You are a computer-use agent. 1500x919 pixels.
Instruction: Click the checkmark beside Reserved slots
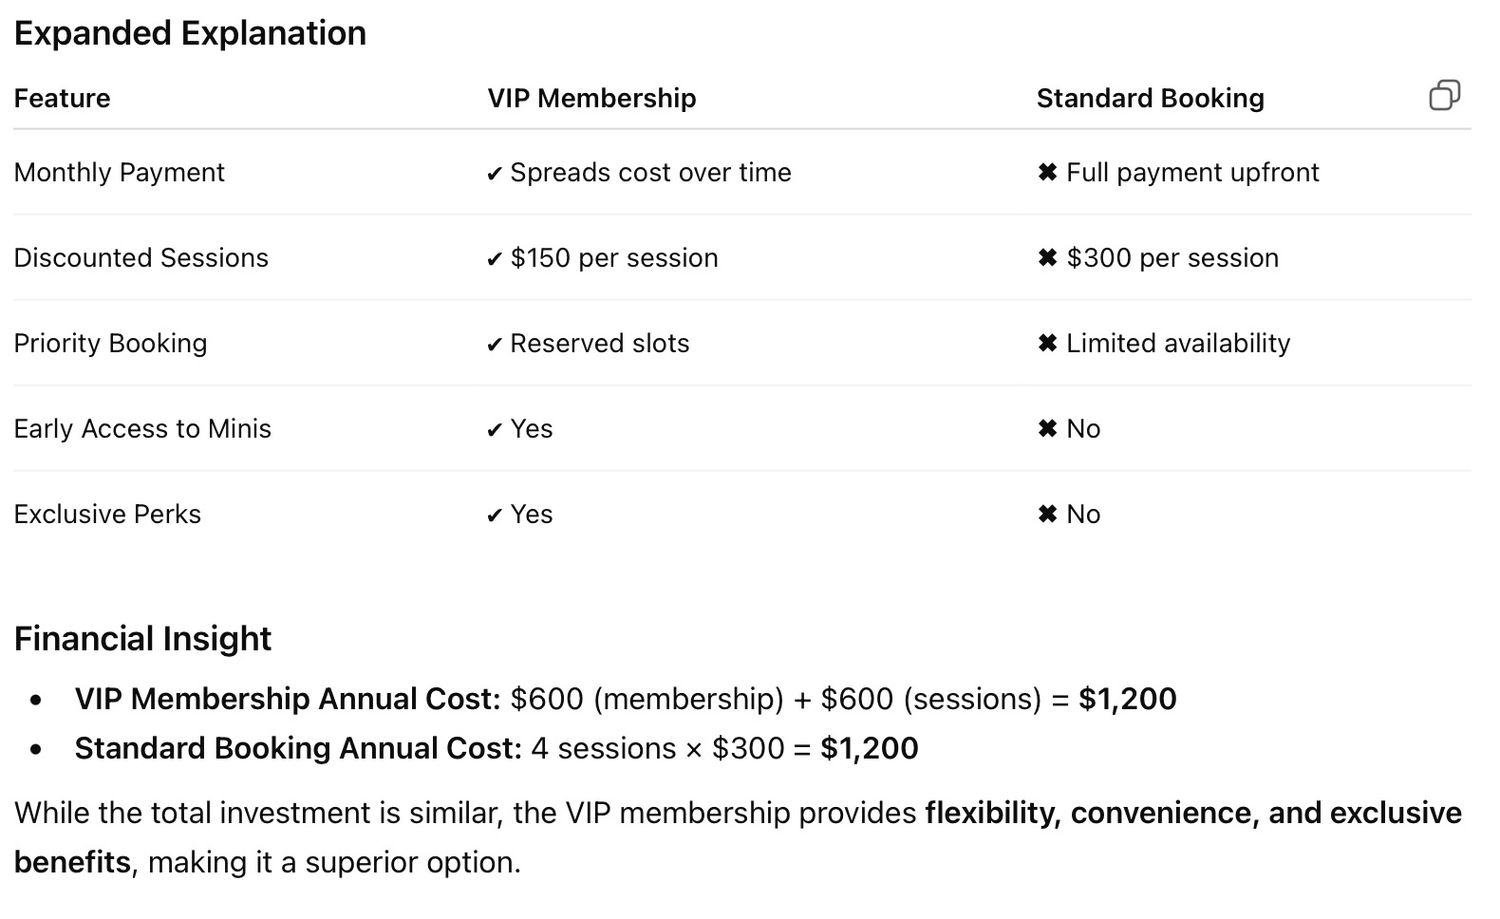click(494, 345)
